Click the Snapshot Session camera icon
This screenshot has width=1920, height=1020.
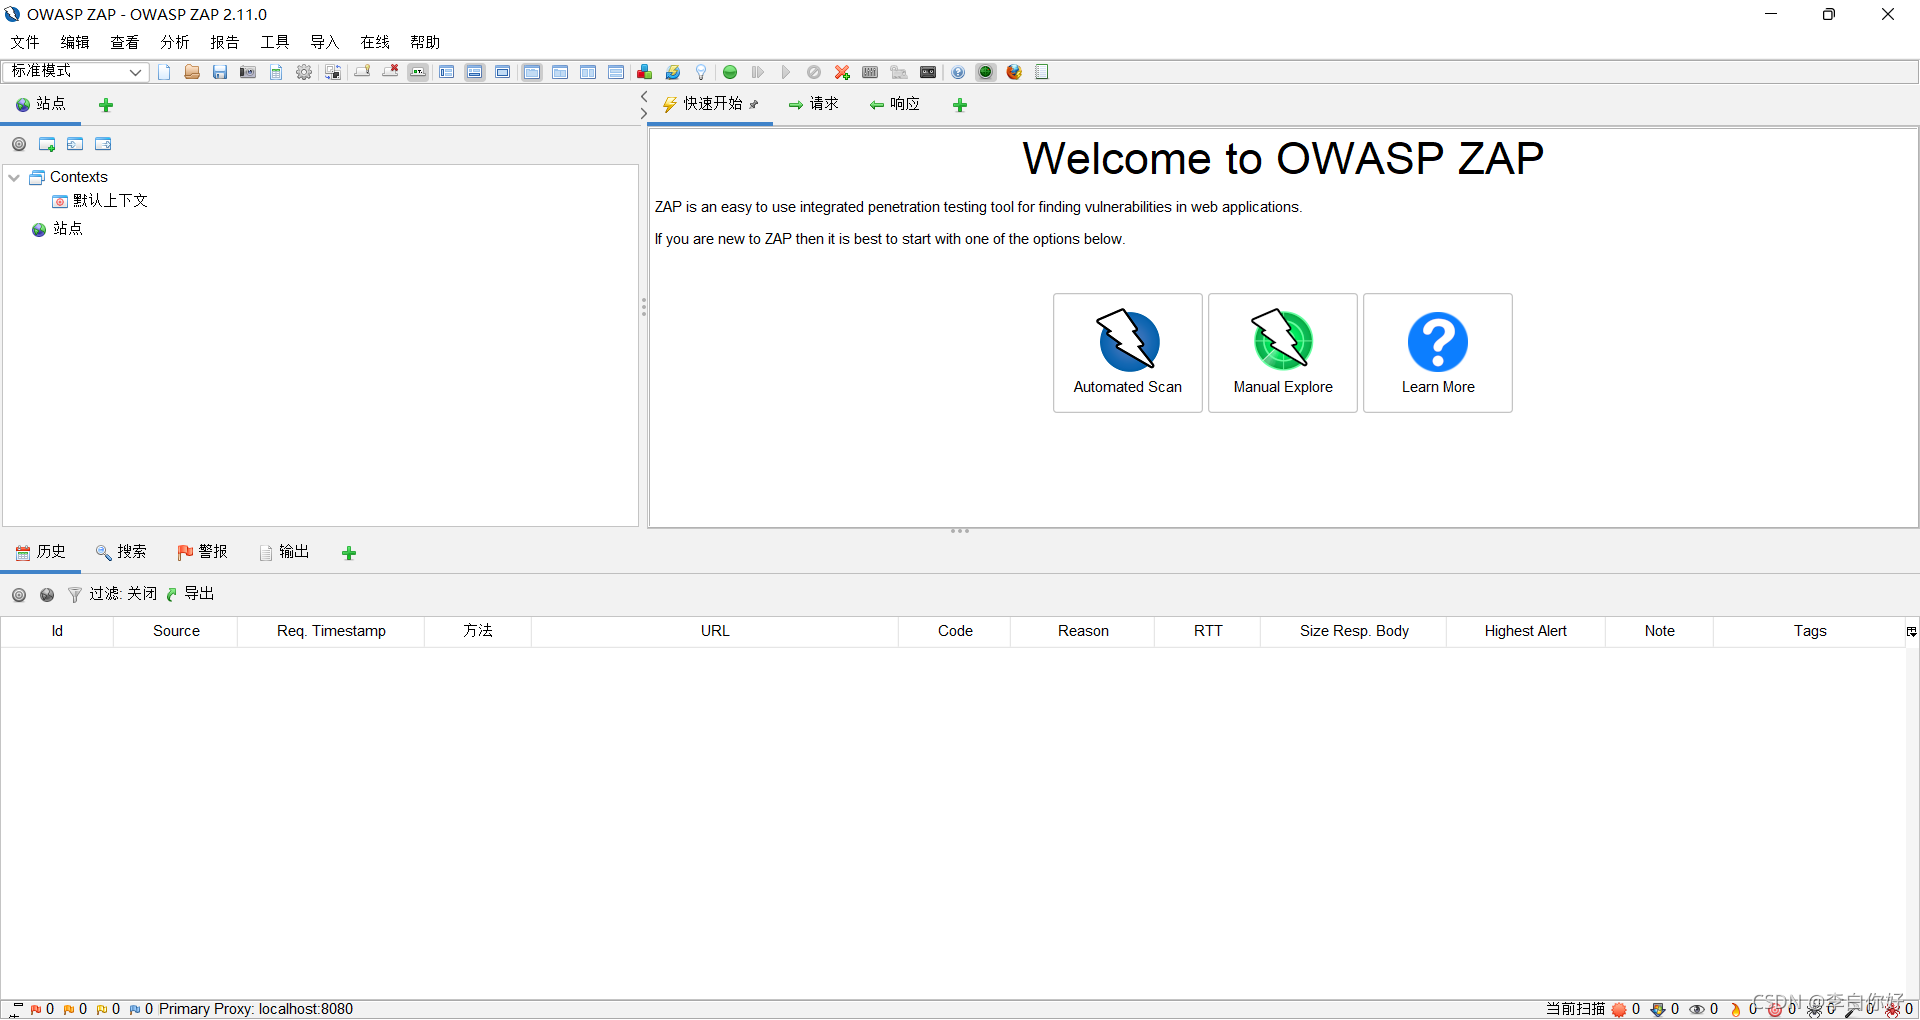tap(248, 72)
